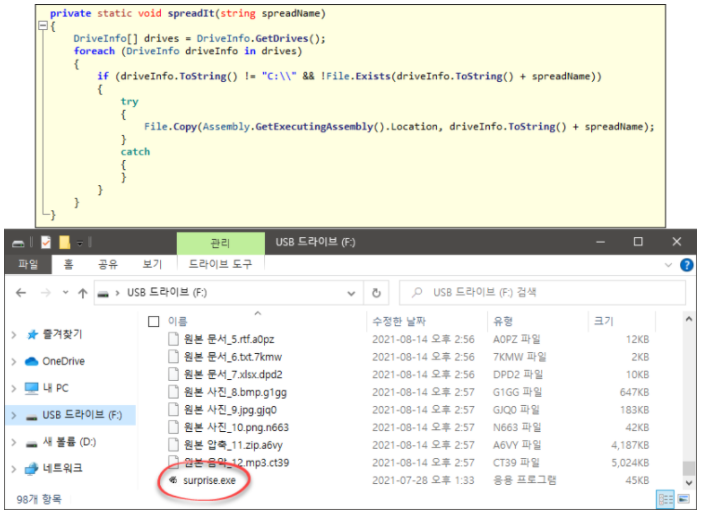Viewport: 702px width, 514px height.
Task: Open the recent locations dropdown arrow
Action: coord(65,293)
